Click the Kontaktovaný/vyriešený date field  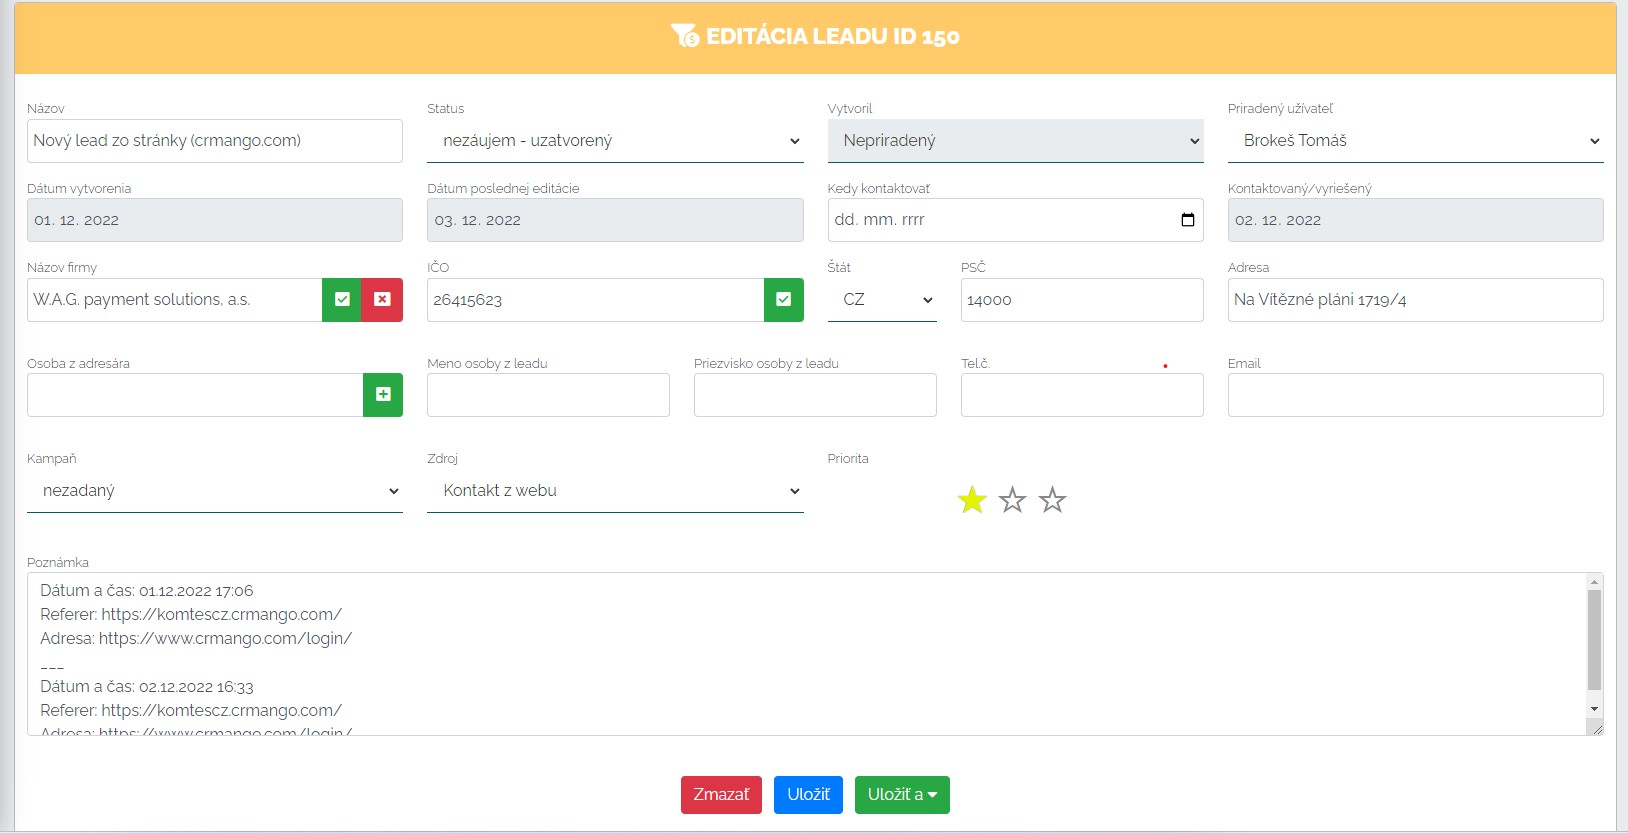point(1415,220)
